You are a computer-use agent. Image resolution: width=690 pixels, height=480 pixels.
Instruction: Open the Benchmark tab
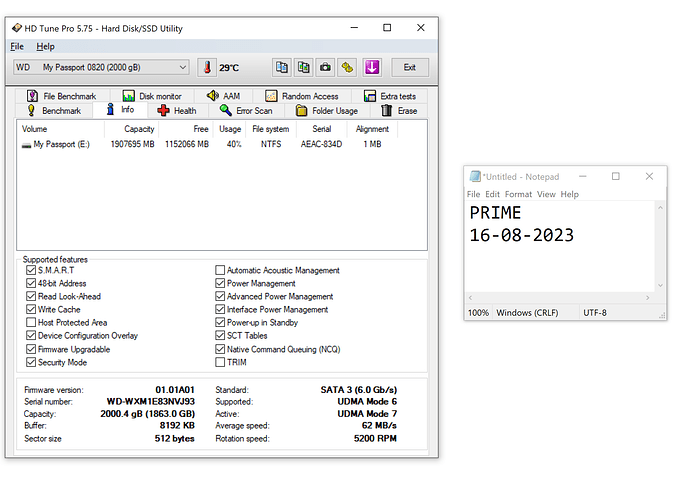click(x=54, y=110)
